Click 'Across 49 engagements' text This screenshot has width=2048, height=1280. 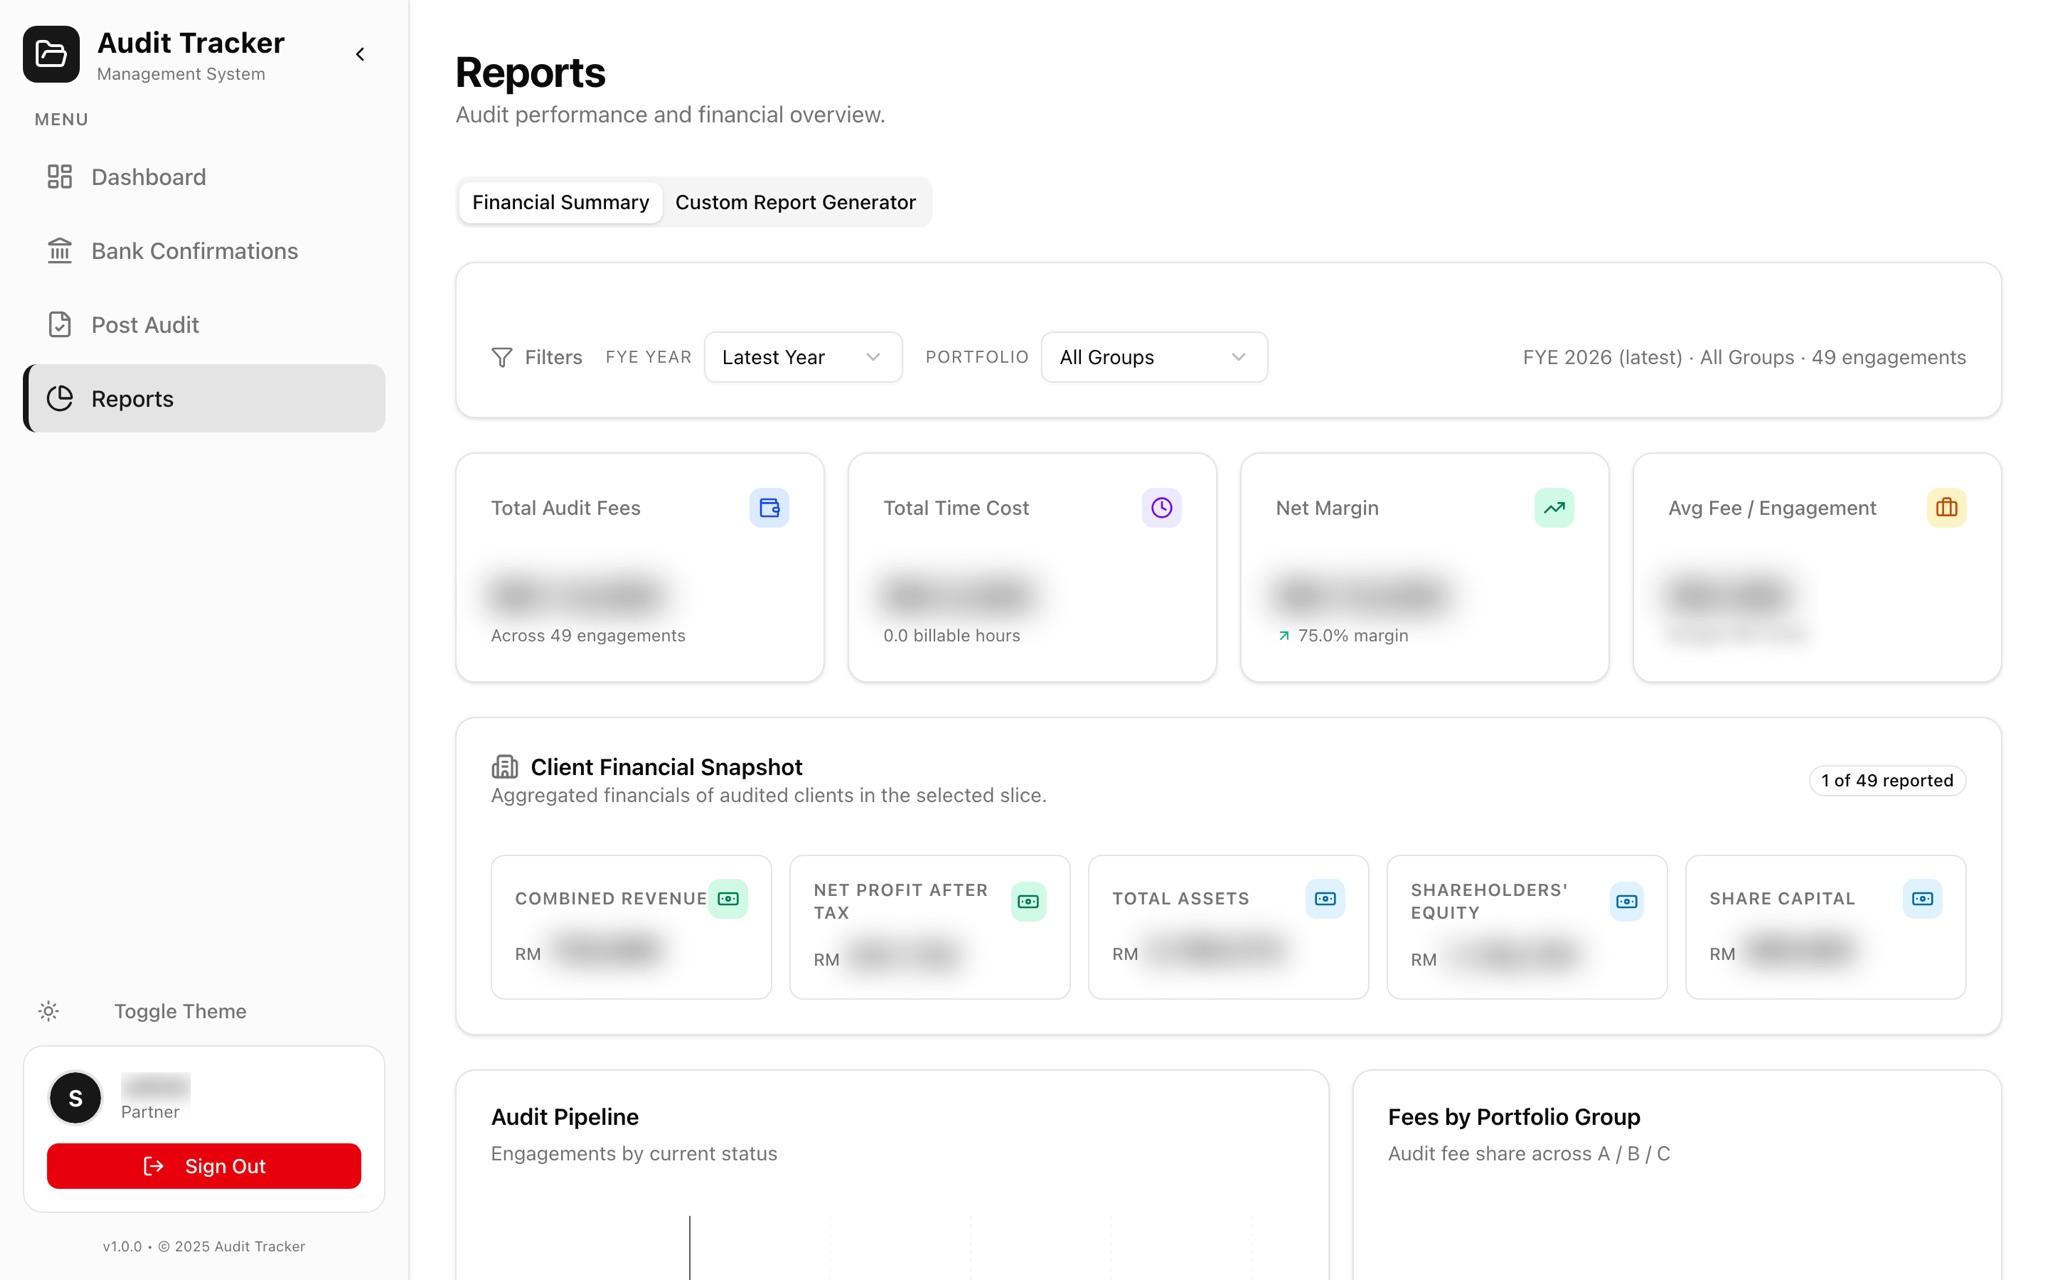[x=588, y=636]
